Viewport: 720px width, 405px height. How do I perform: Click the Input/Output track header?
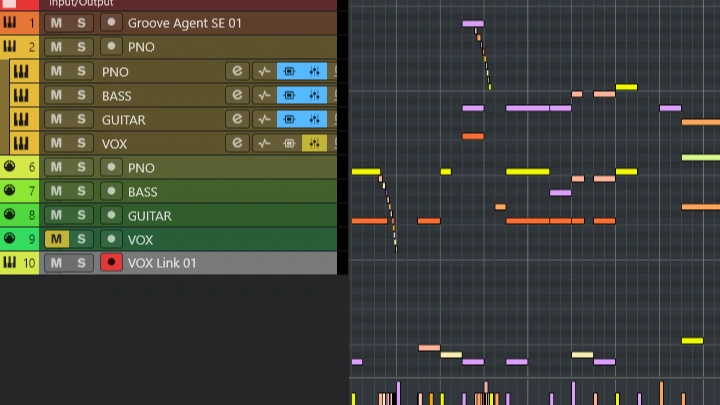[x=81, y=3]
